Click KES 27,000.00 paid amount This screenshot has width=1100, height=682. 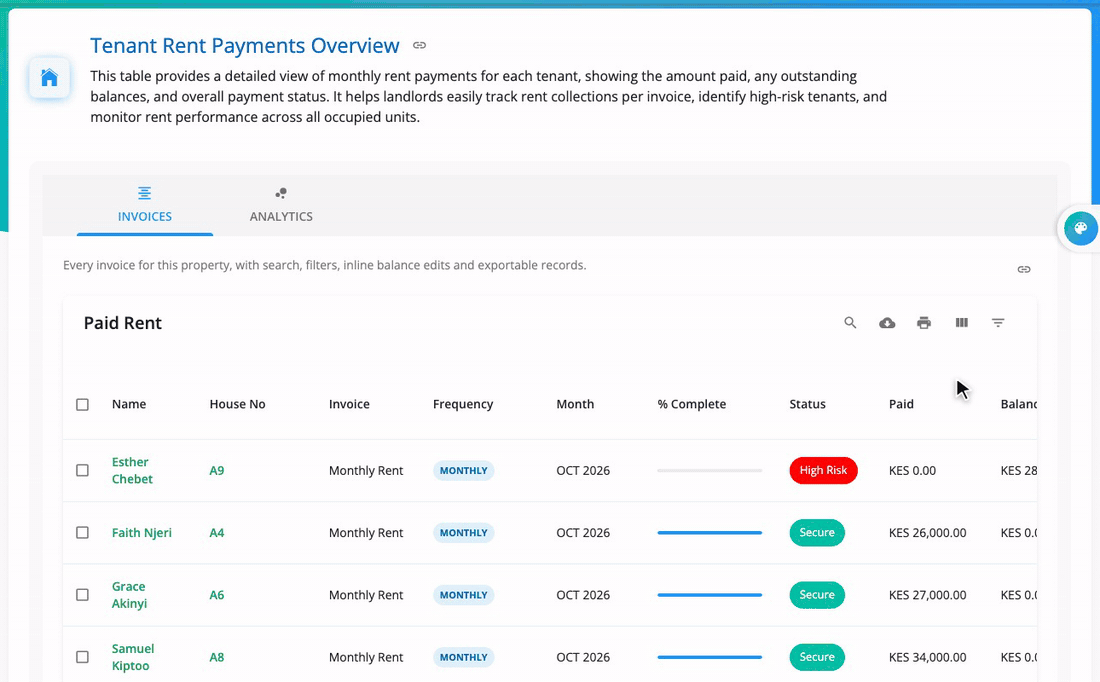pos(927,595)
